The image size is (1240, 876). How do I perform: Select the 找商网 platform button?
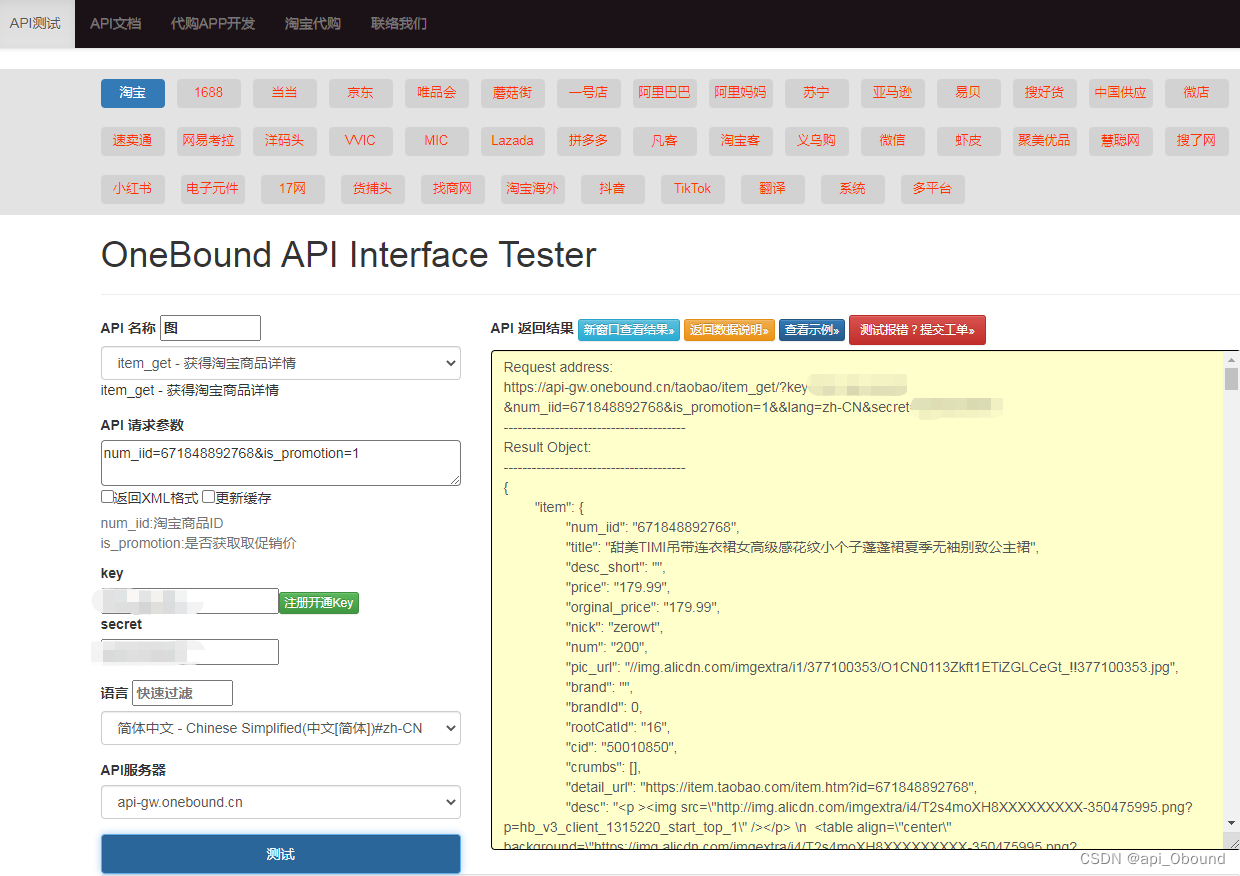pos(453,189)
